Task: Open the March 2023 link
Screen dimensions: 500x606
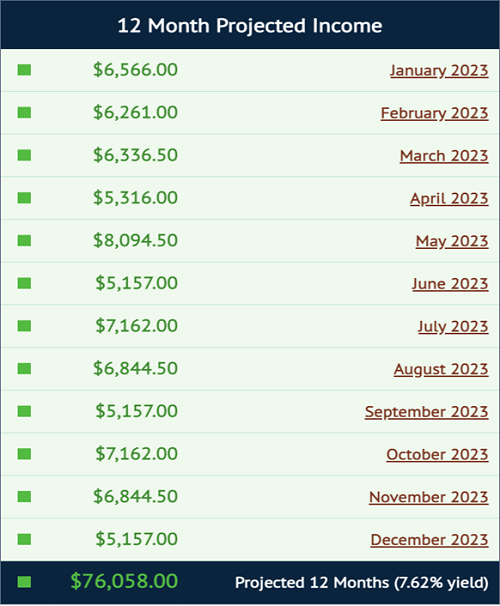Action: coord(444,156)
